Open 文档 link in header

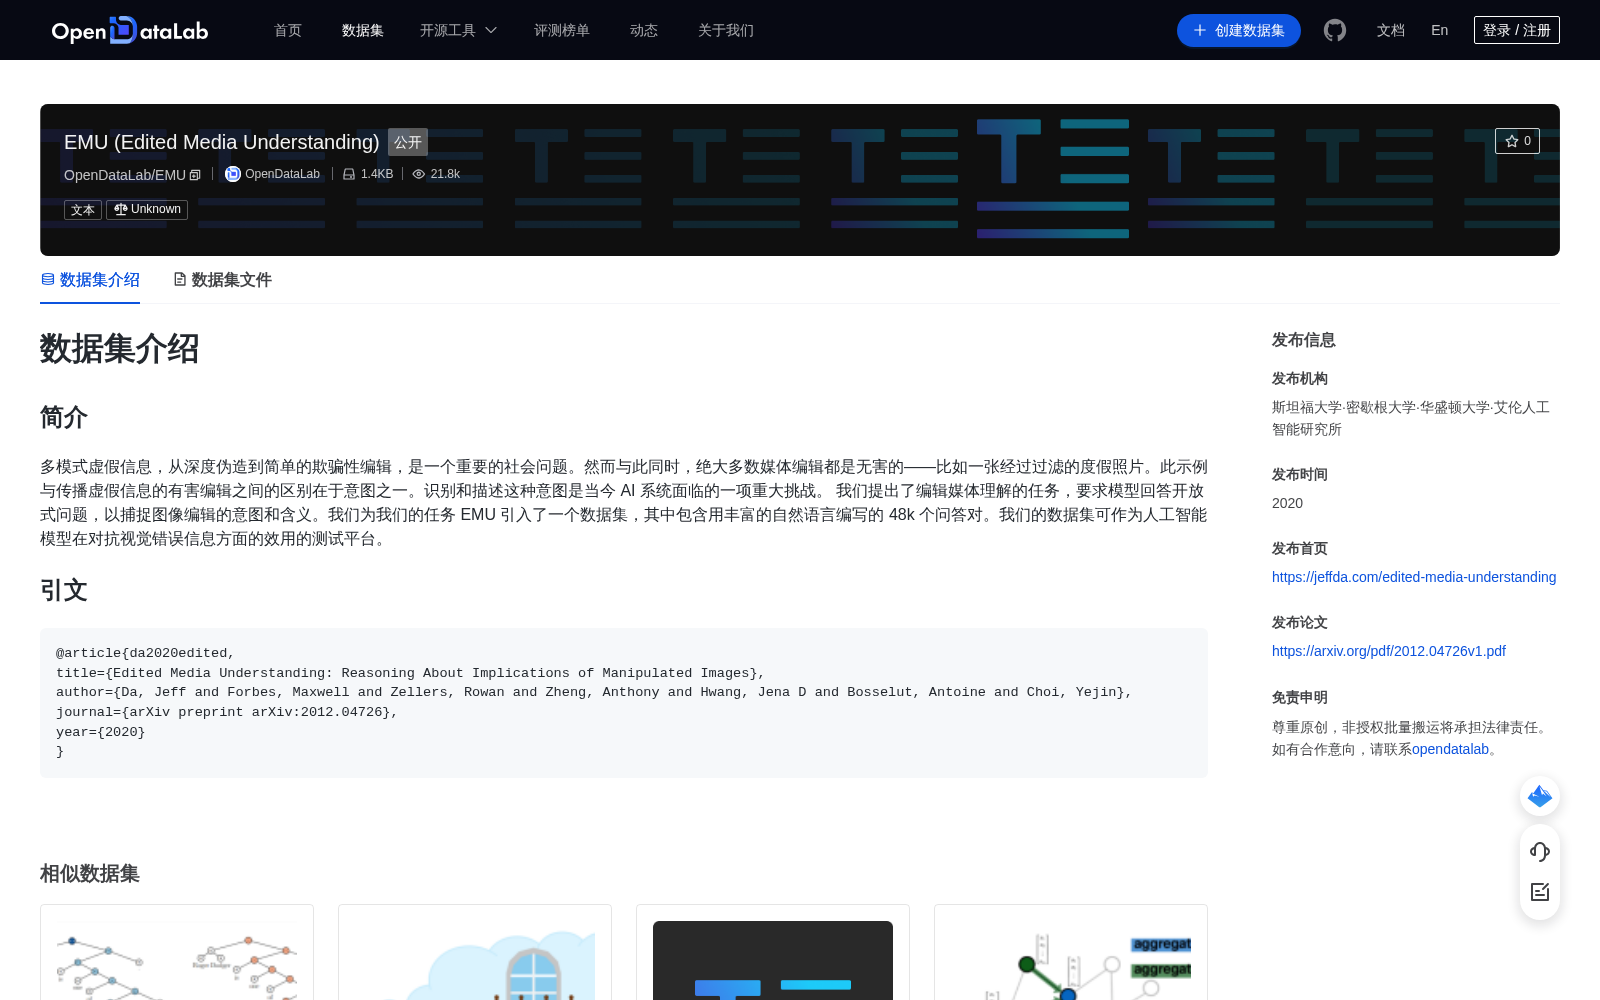tap(1391, 30)
